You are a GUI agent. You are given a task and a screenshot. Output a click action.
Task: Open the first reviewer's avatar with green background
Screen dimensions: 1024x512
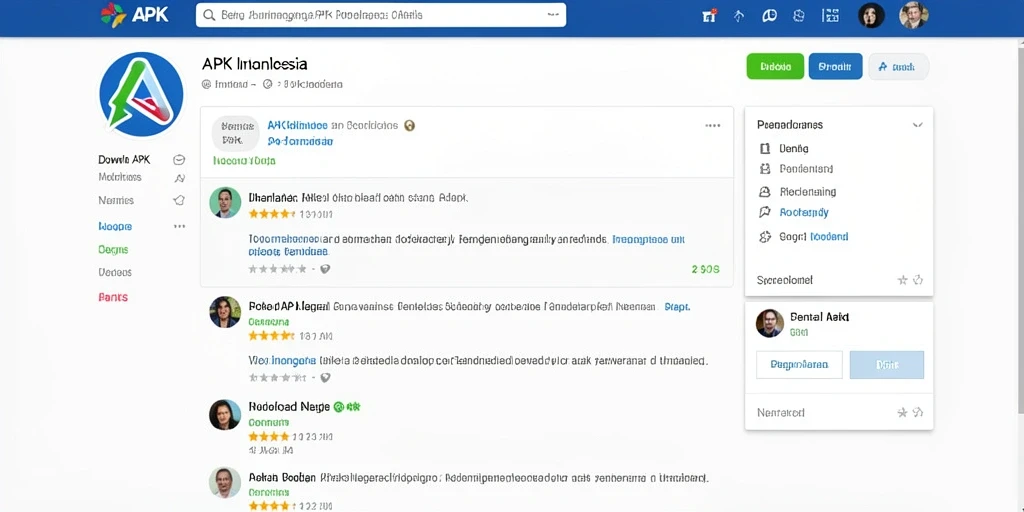(225, 202)
